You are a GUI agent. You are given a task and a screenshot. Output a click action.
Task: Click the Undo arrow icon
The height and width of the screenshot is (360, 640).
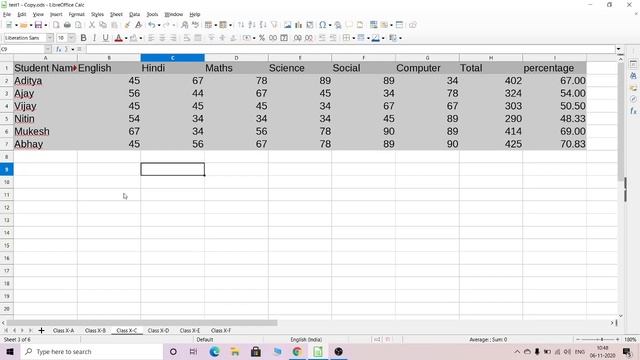click(x=151, y=25)
